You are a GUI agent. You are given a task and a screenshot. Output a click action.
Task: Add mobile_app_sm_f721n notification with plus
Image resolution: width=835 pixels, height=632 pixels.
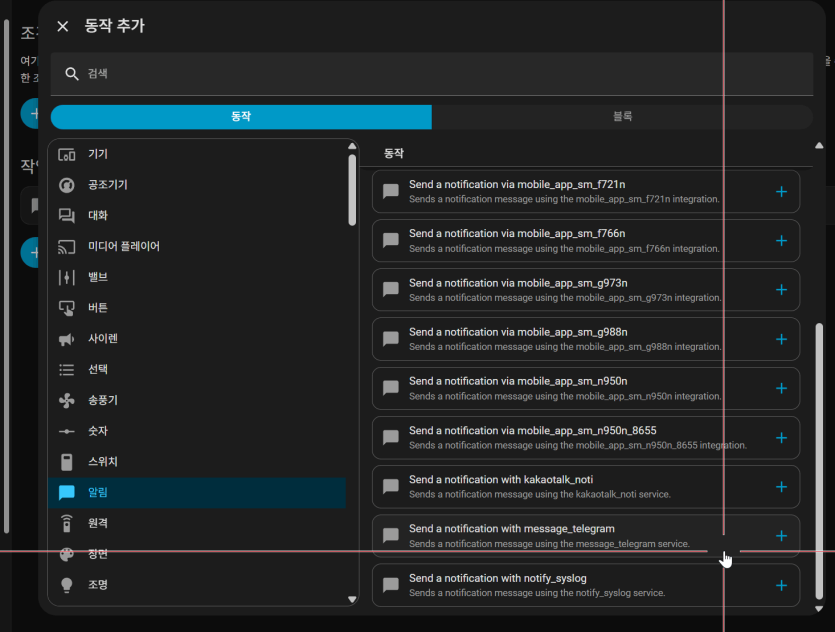point(781,192)
